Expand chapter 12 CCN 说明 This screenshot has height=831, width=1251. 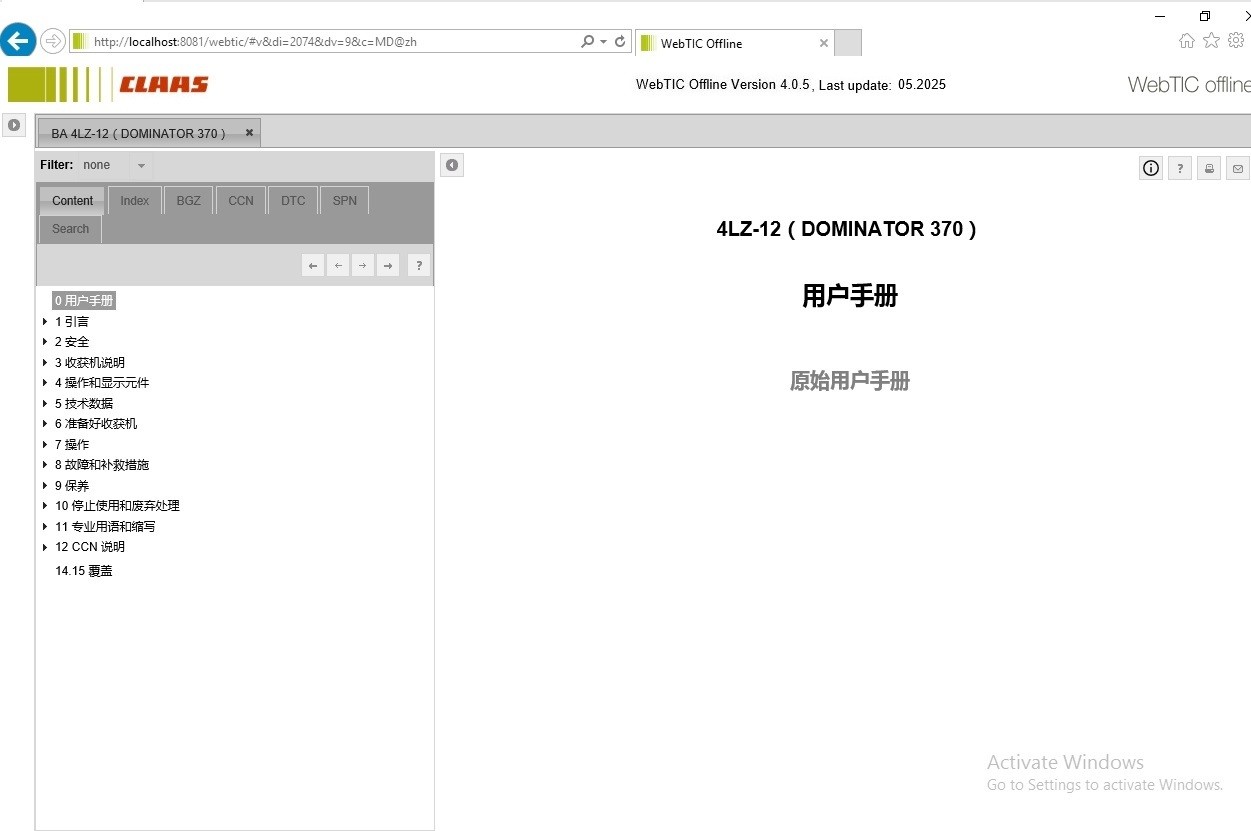tap(45, 547)
